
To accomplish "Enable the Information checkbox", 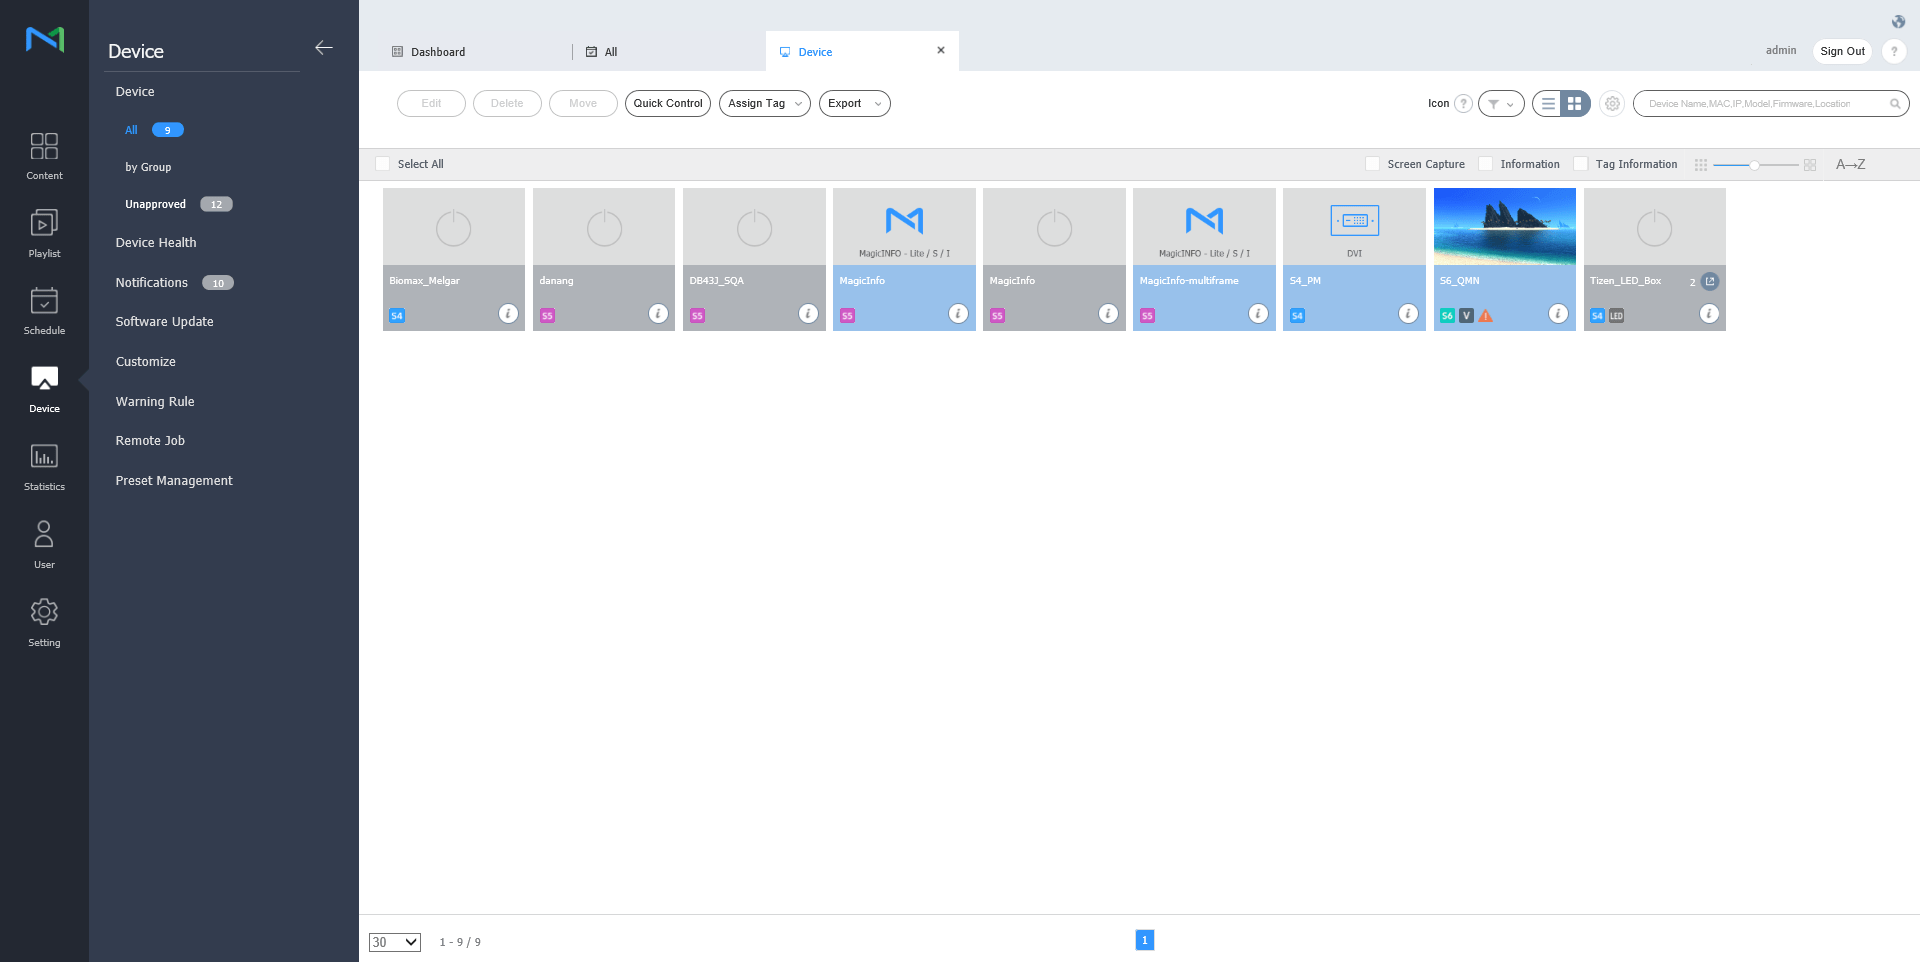I will 1485,164.
